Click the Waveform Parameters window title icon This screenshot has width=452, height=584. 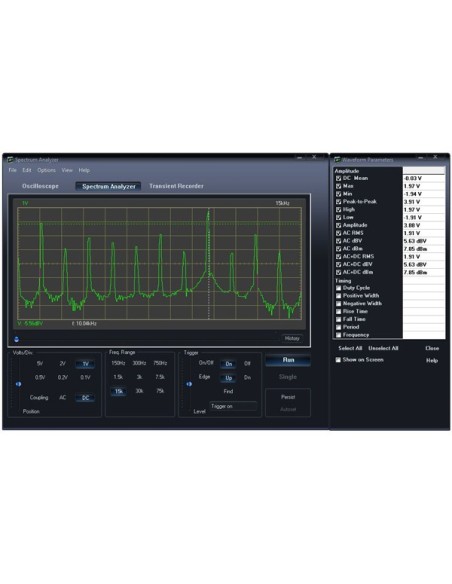click(337, 160)
